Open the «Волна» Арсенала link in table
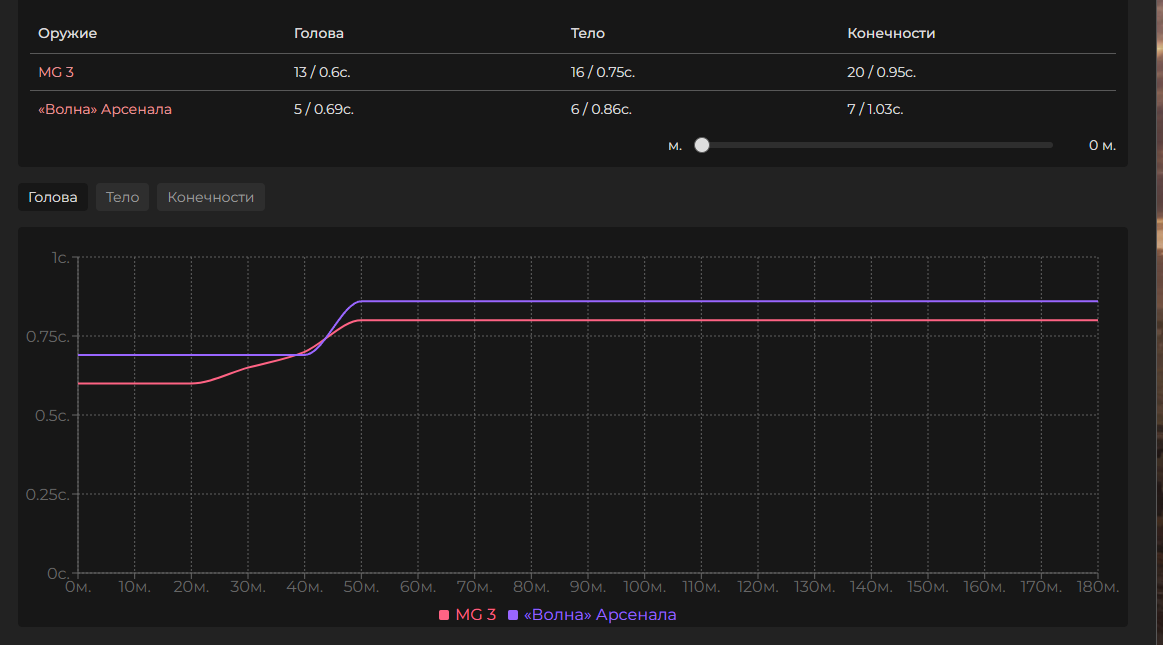This screenshot has height=645, width=1163. click(x=105, y=109)
